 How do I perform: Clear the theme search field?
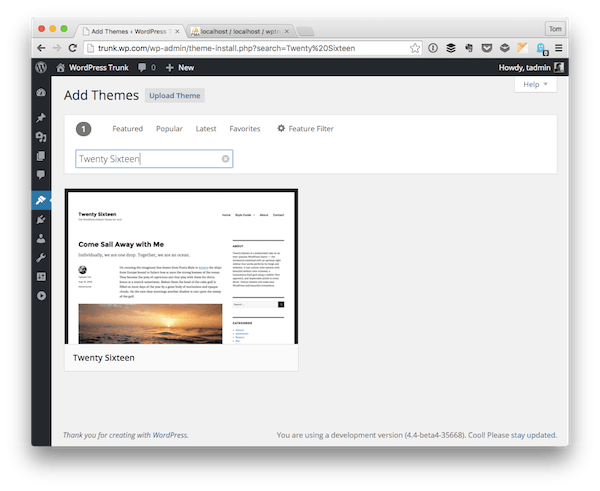point(226,159)
